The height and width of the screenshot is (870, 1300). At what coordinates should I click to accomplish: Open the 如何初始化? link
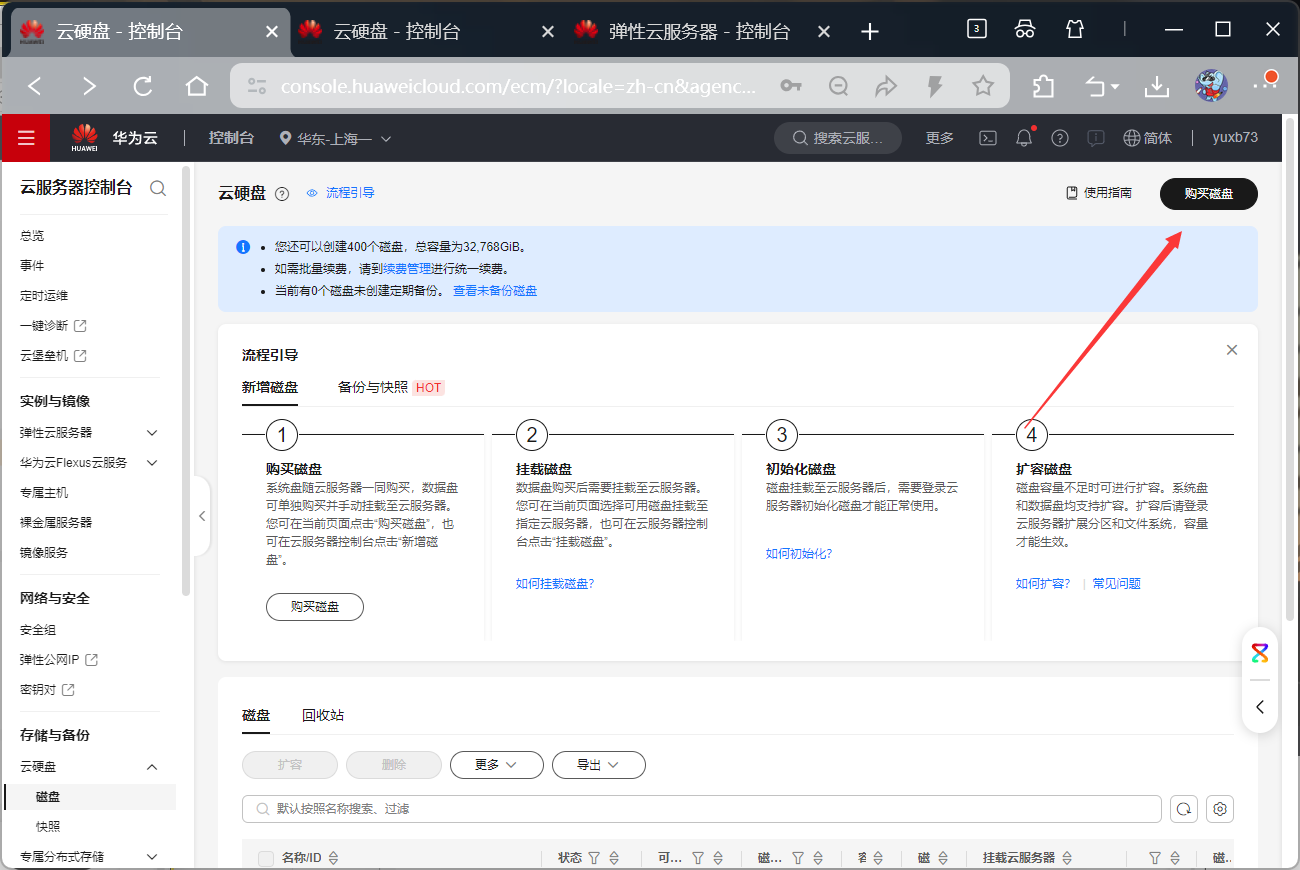pos(799,554)
